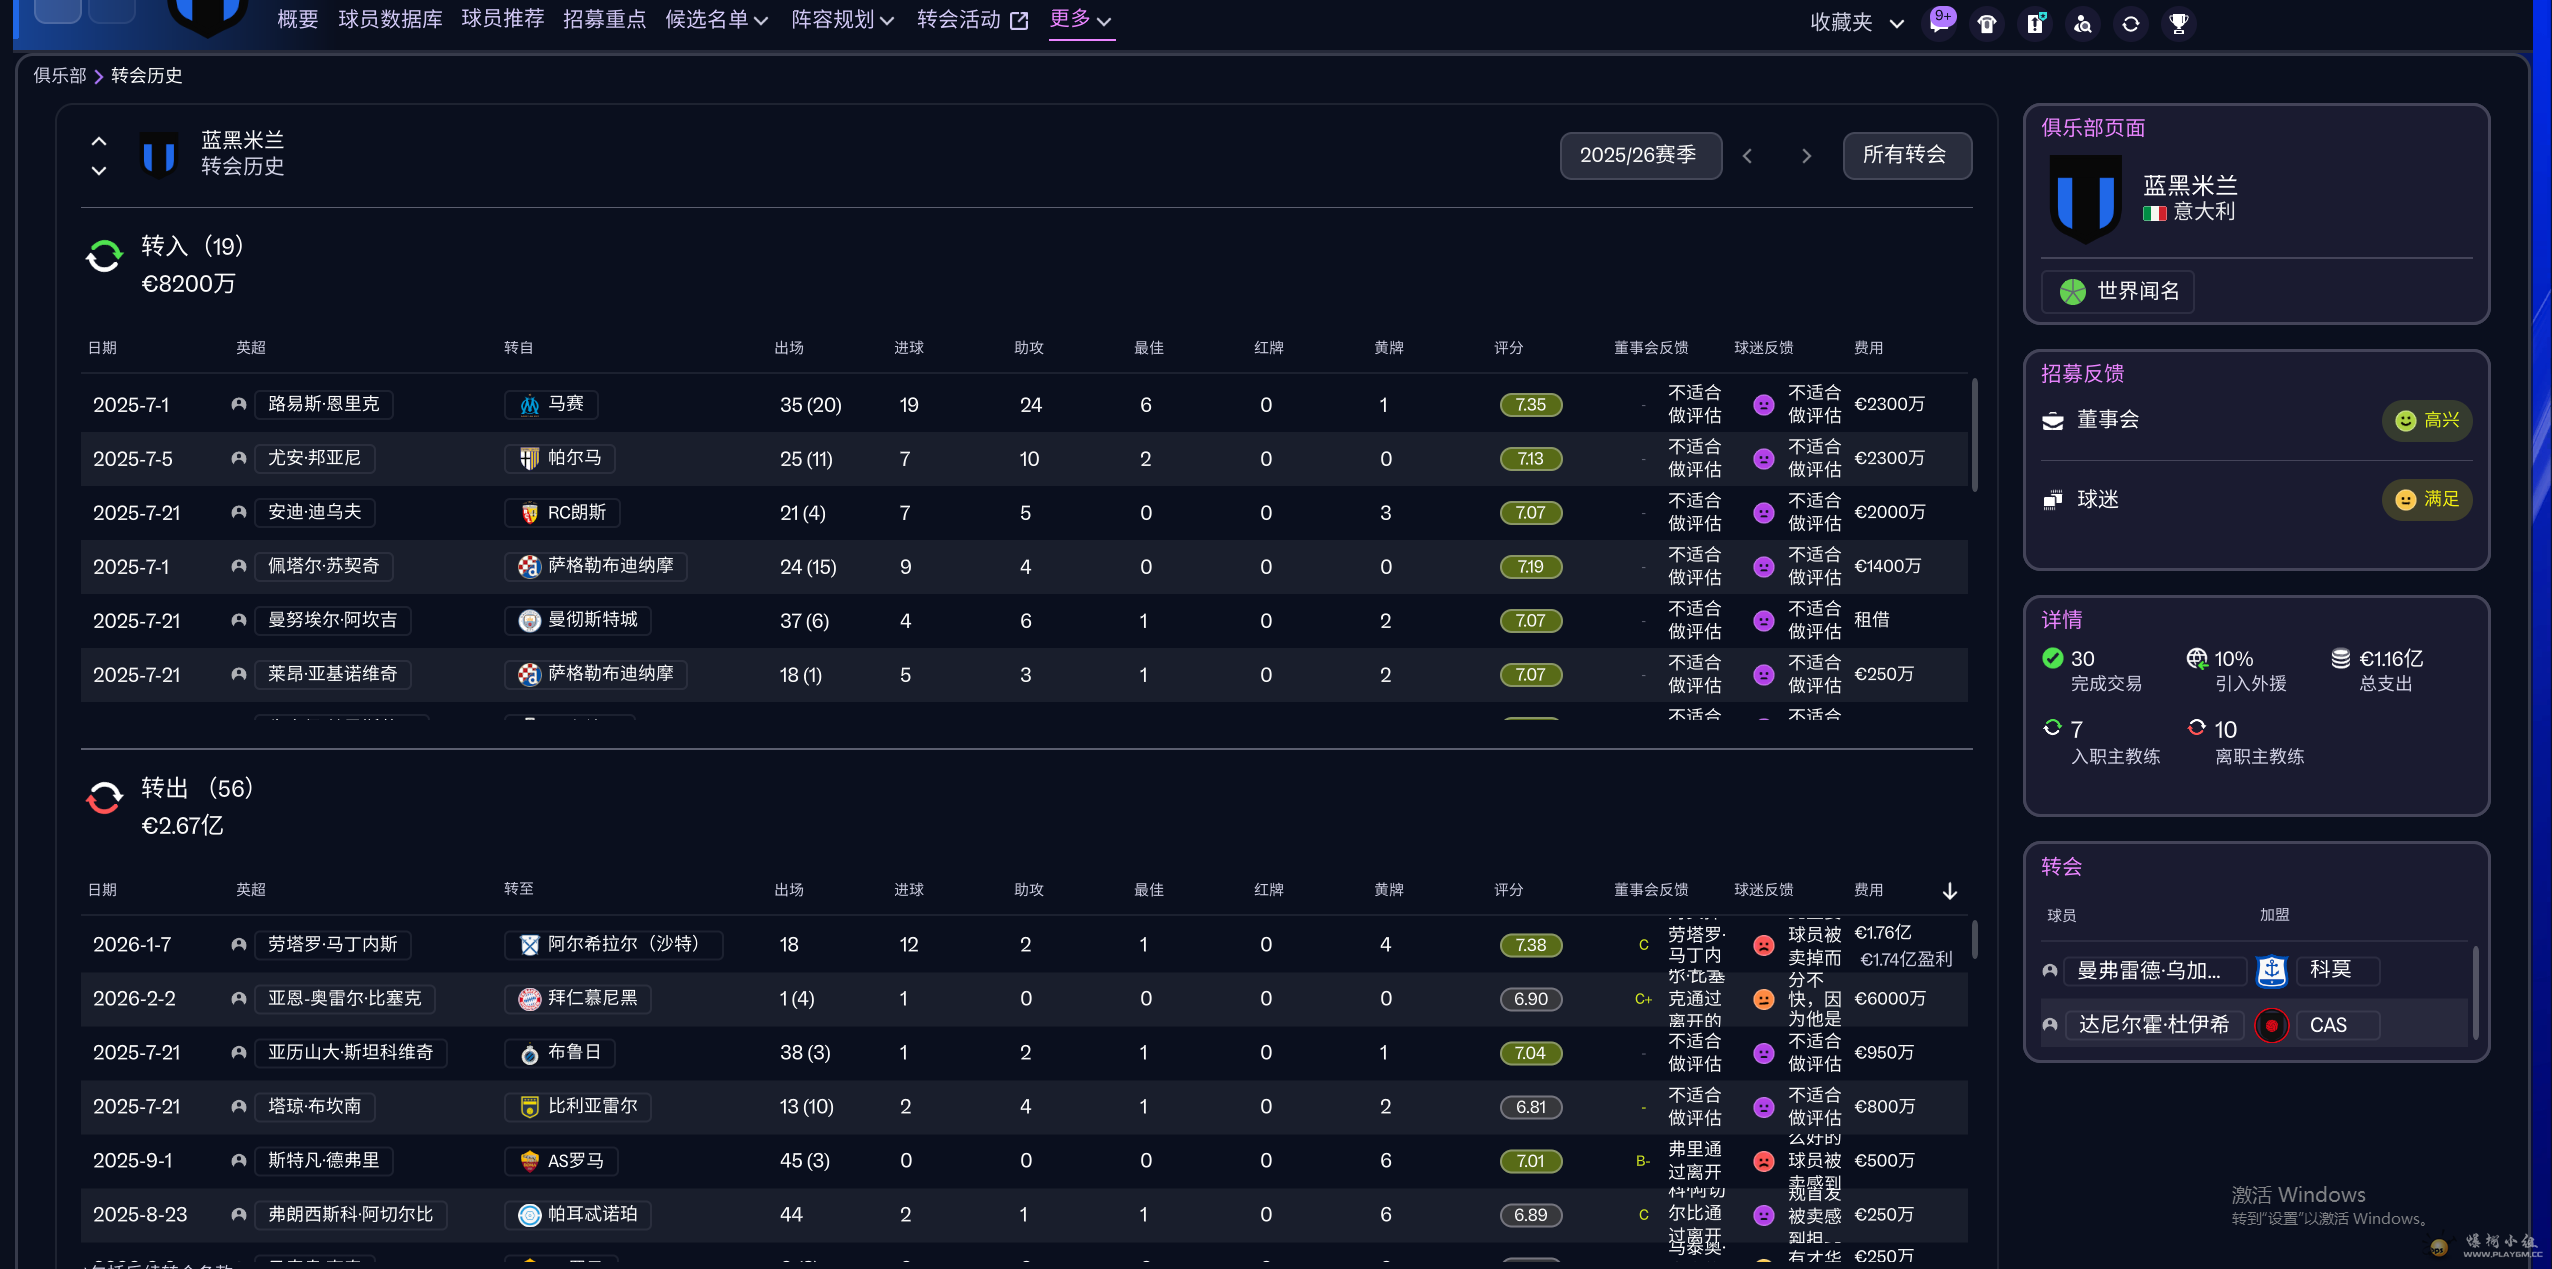Click the Parma crest in 帕尔马 cell
This screenshot has width=2552, height=1269.
tap(530, 459)
